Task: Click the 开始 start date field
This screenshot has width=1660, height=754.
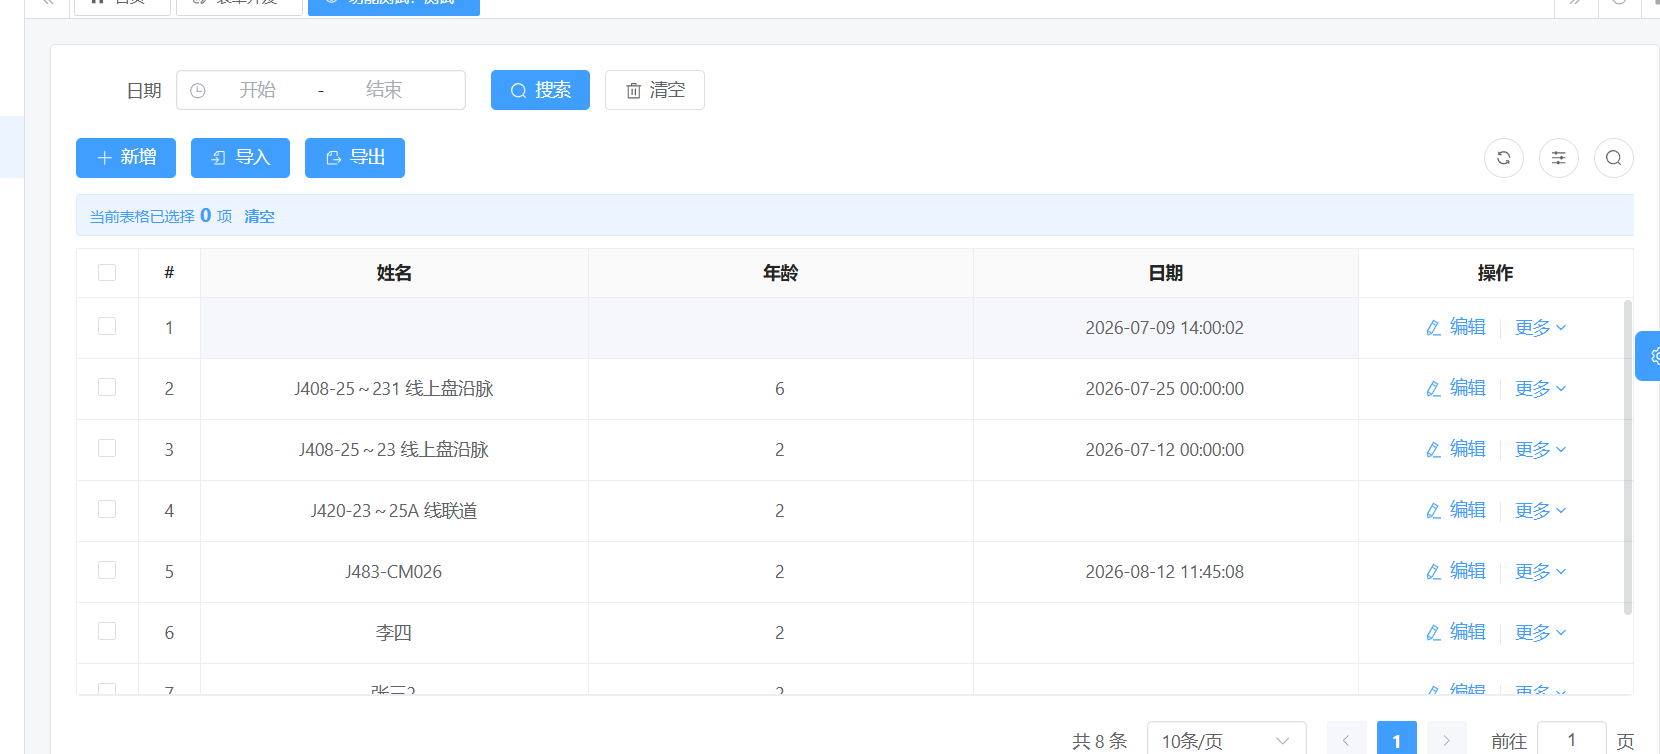Action: [257, 90]
